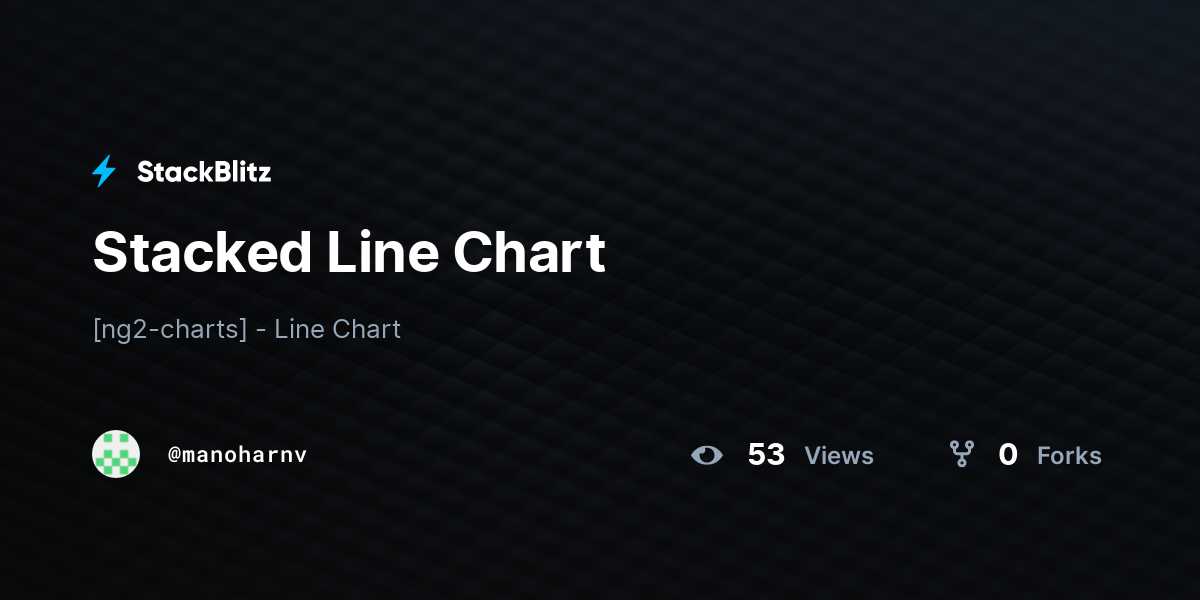The image size is (1200, 600).
Task: Click the eye views icon
Action: [x=707, y=455]
